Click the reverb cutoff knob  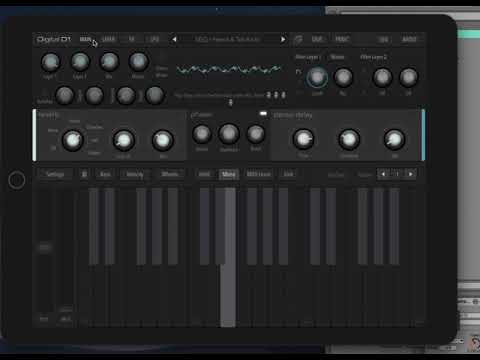[124, 140]
